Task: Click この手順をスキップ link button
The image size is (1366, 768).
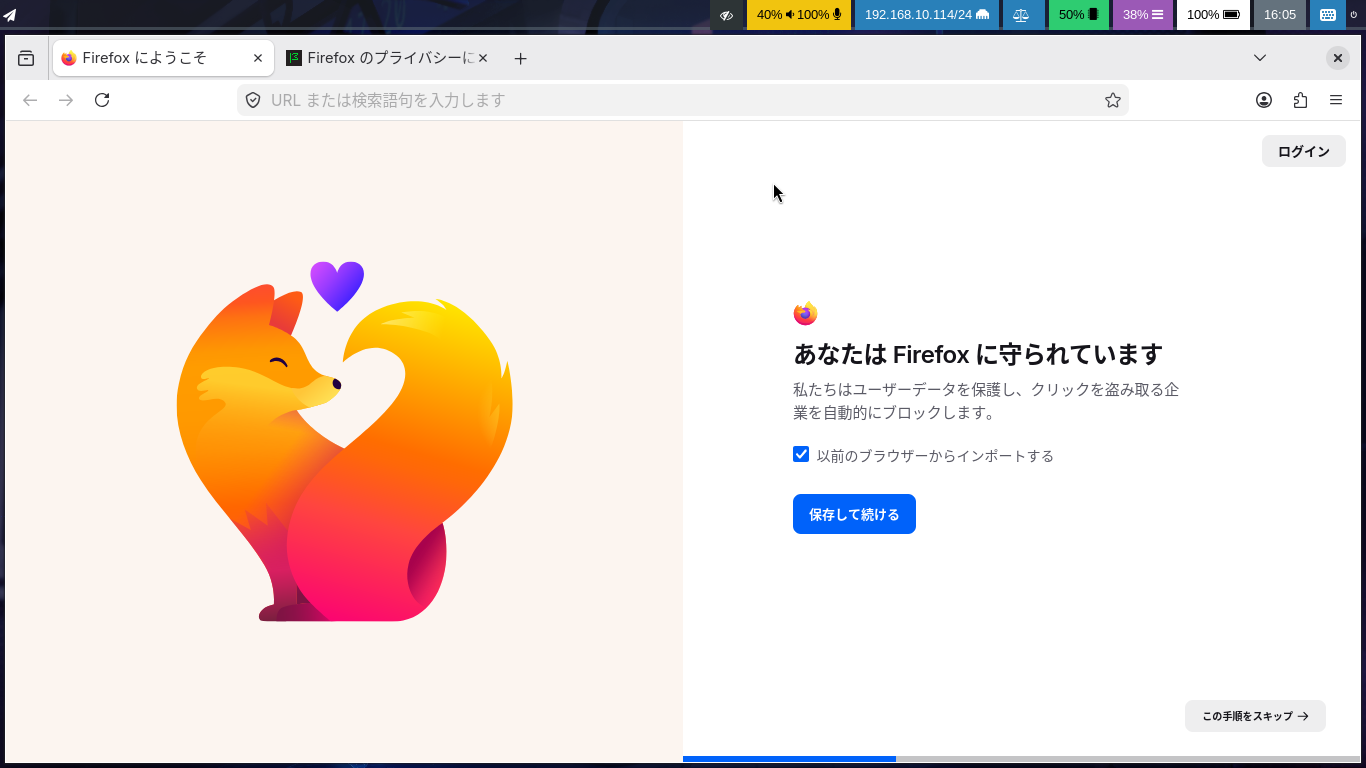Action: 1255,716
